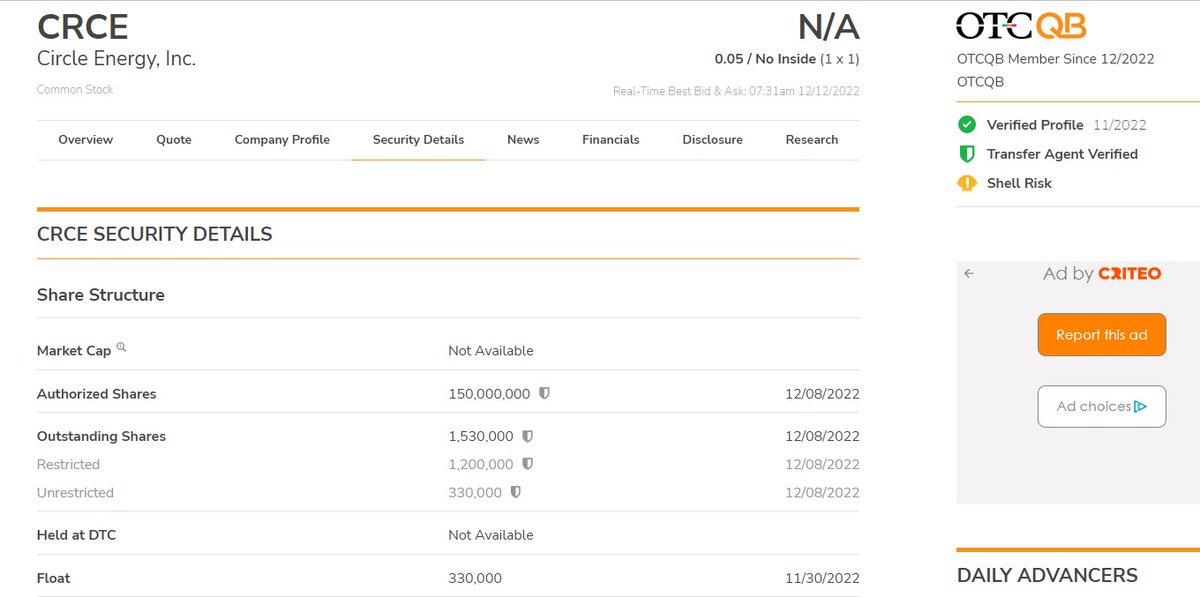
Task: Click the Transfer Agent Verified label
Action: click(1062, 154)
